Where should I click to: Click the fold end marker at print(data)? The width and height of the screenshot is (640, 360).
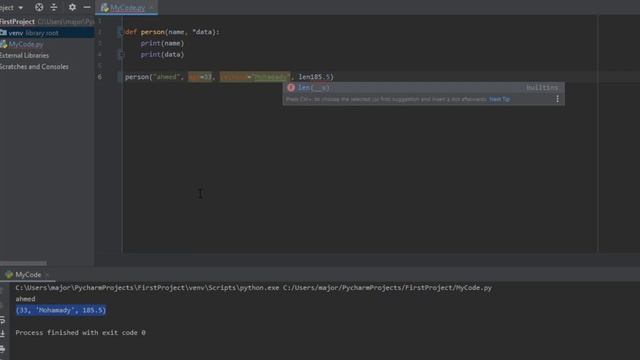pos(121,54)
